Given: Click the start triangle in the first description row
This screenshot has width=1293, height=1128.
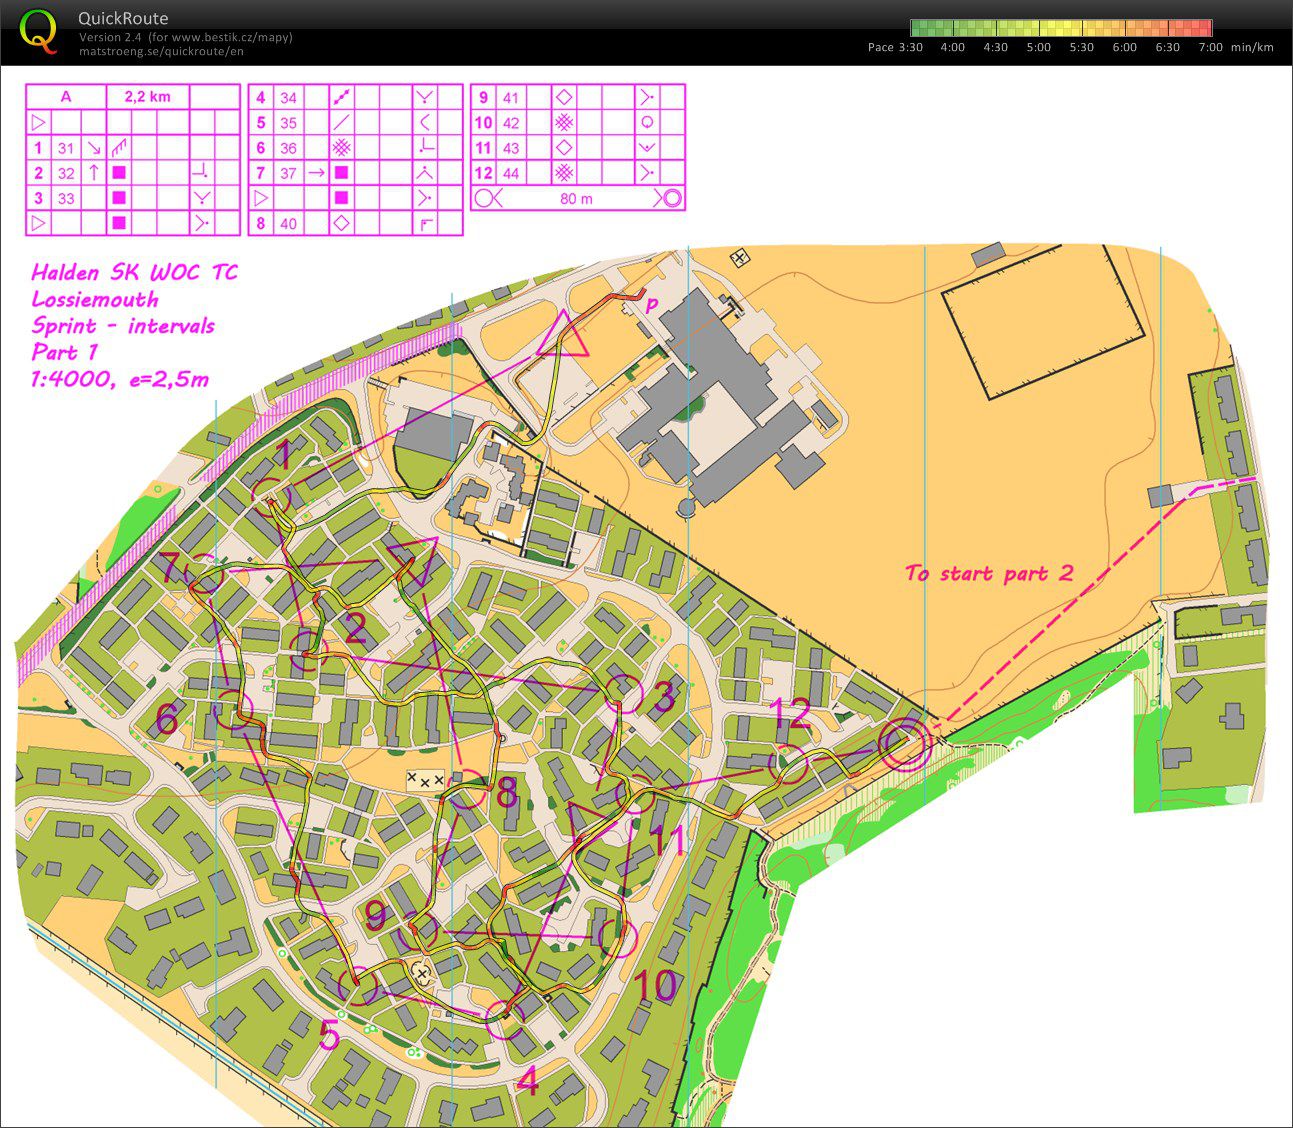Looking at the screenshot, I should click(39, 123).
